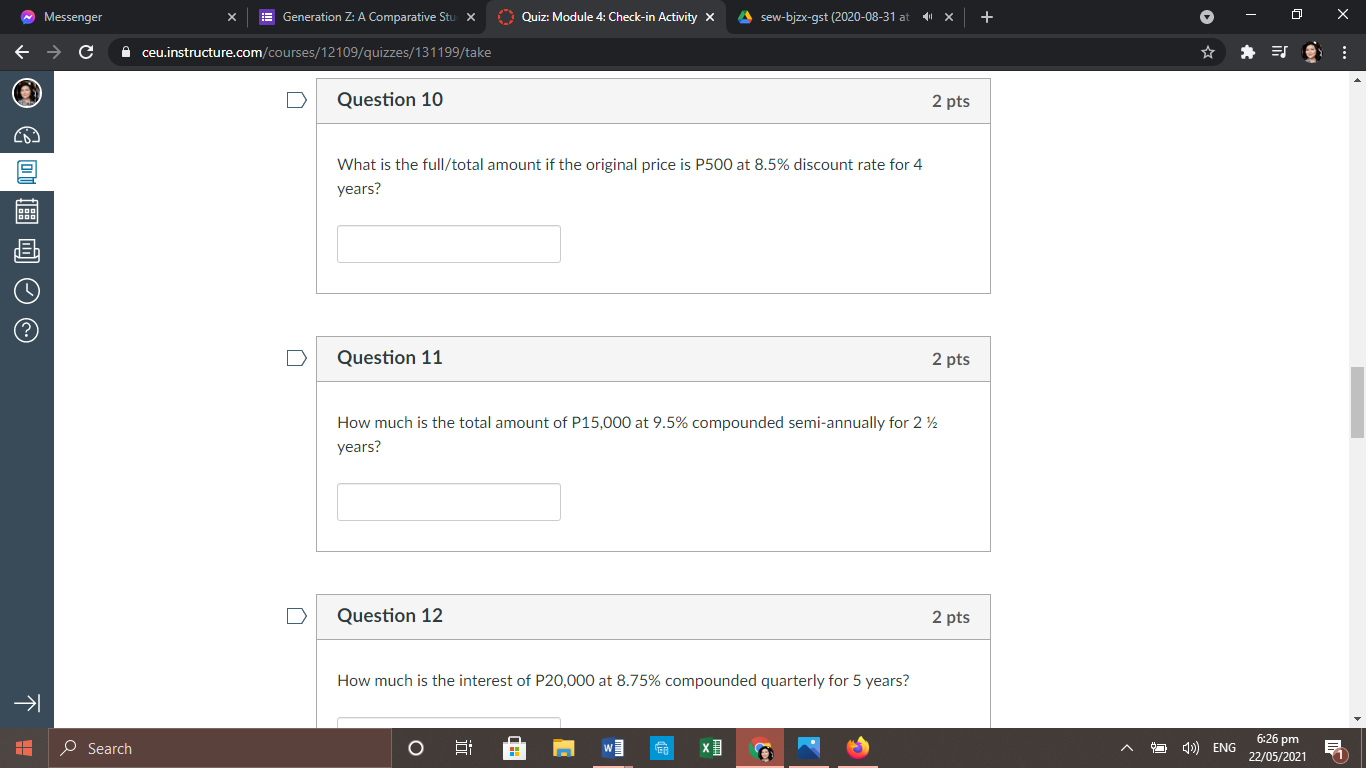Open the blue globe app on taskbar
The height and width of the screenshot is (768, 1366).
pos(661,748)
